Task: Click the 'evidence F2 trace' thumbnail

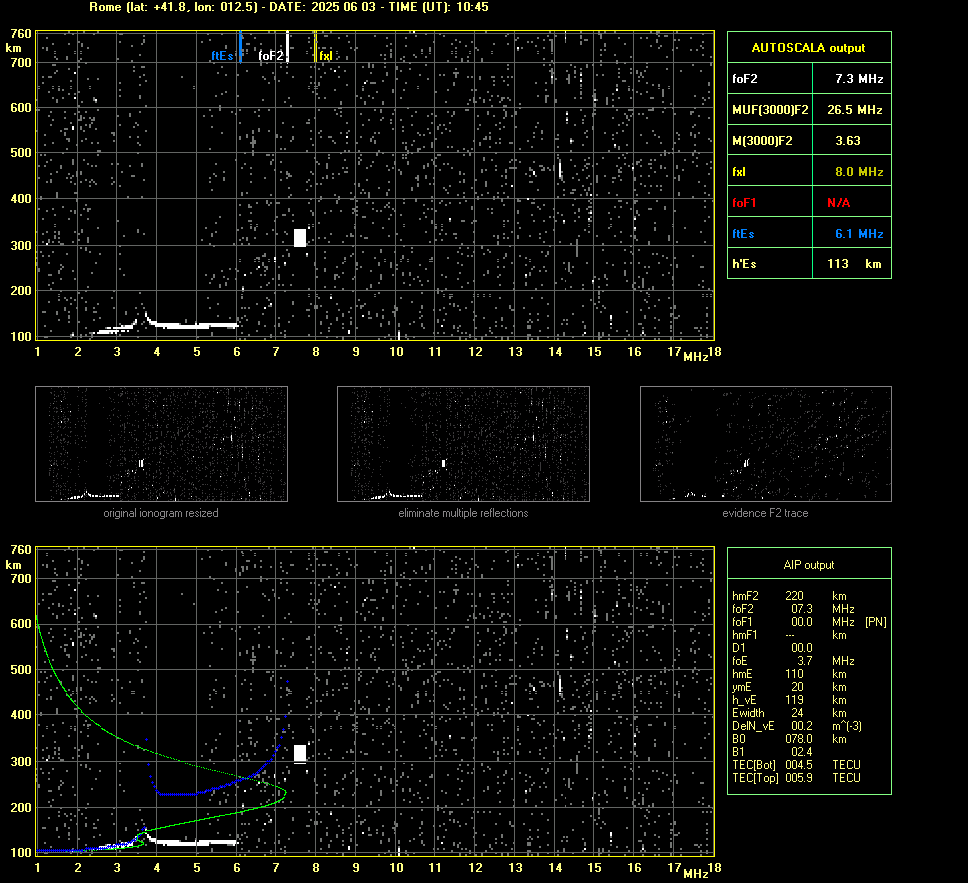Action: click(x=766, y=444)
